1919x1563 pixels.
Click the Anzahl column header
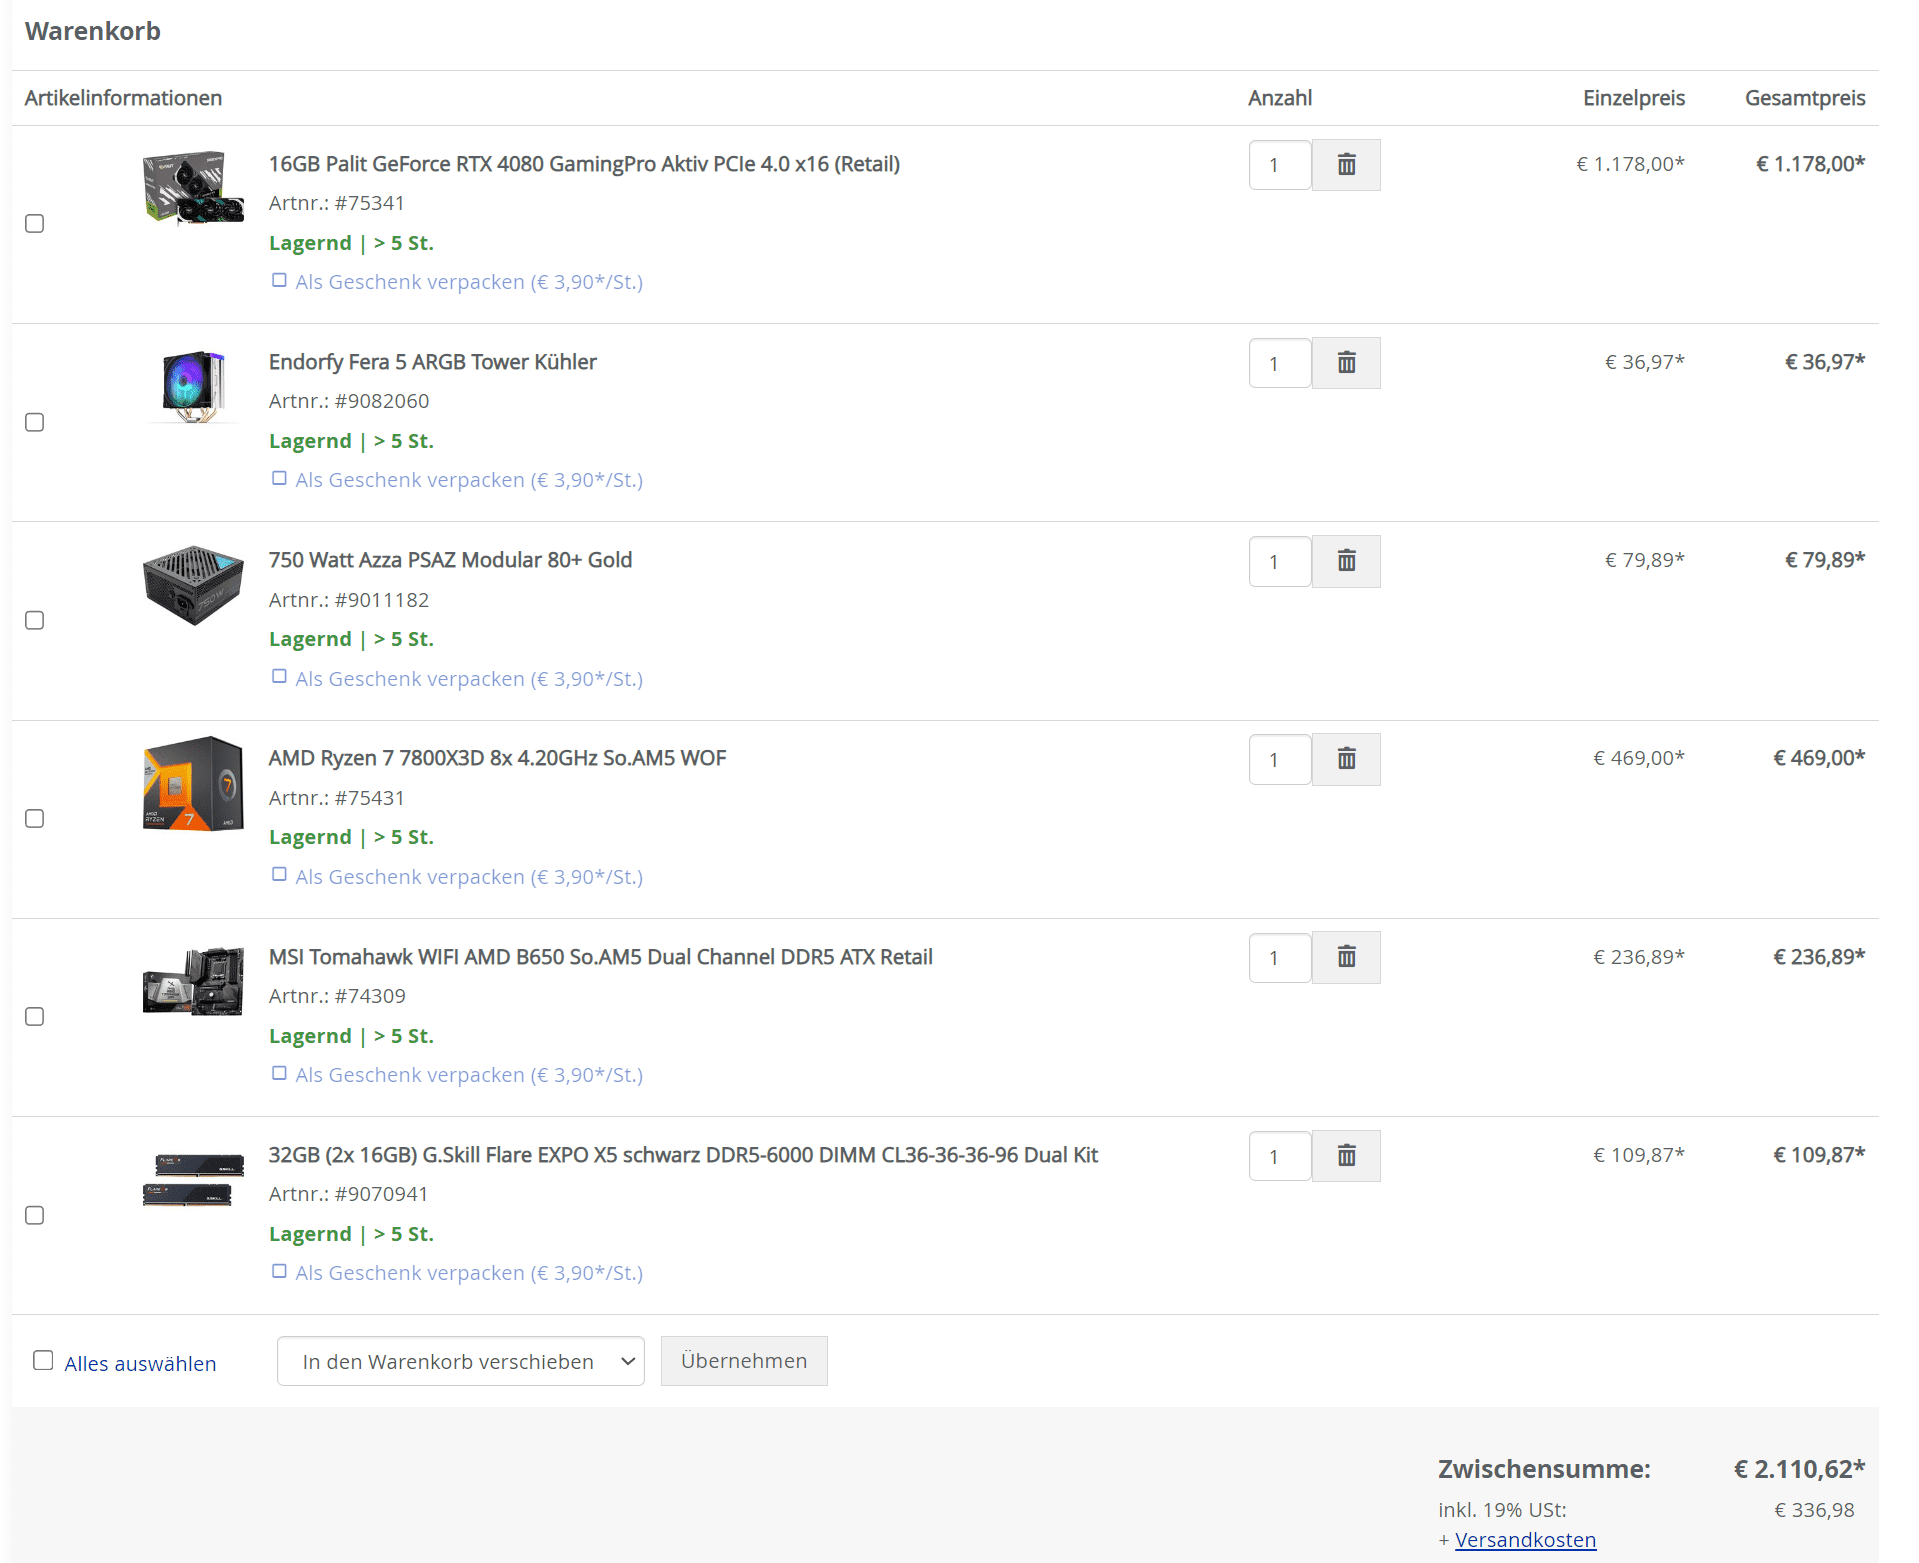[x=1280, y=98]
